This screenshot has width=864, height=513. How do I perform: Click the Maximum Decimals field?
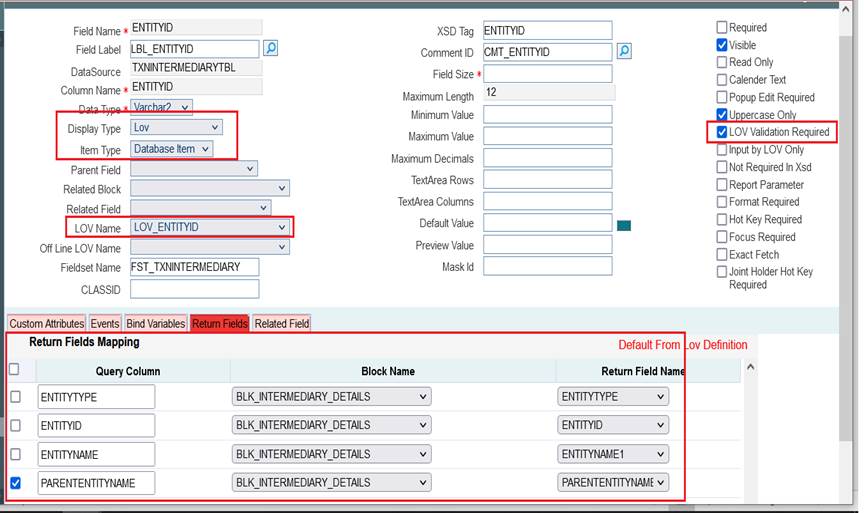click(548, 158)
